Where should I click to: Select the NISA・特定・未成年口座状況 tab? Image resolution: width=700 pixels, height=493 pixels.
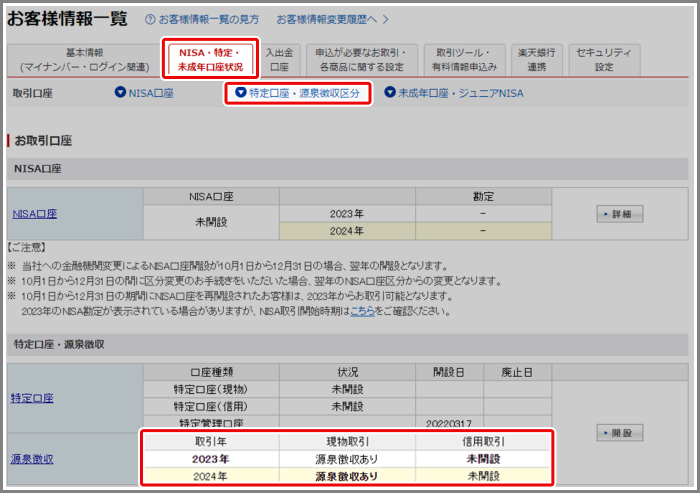[x=210, y=60]
